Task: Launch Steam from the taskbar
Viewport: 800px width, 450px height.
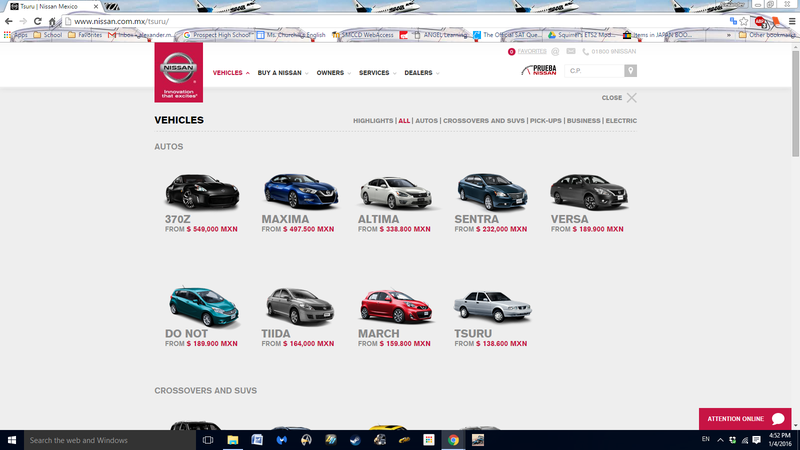Action: click(x=355, y=440)
